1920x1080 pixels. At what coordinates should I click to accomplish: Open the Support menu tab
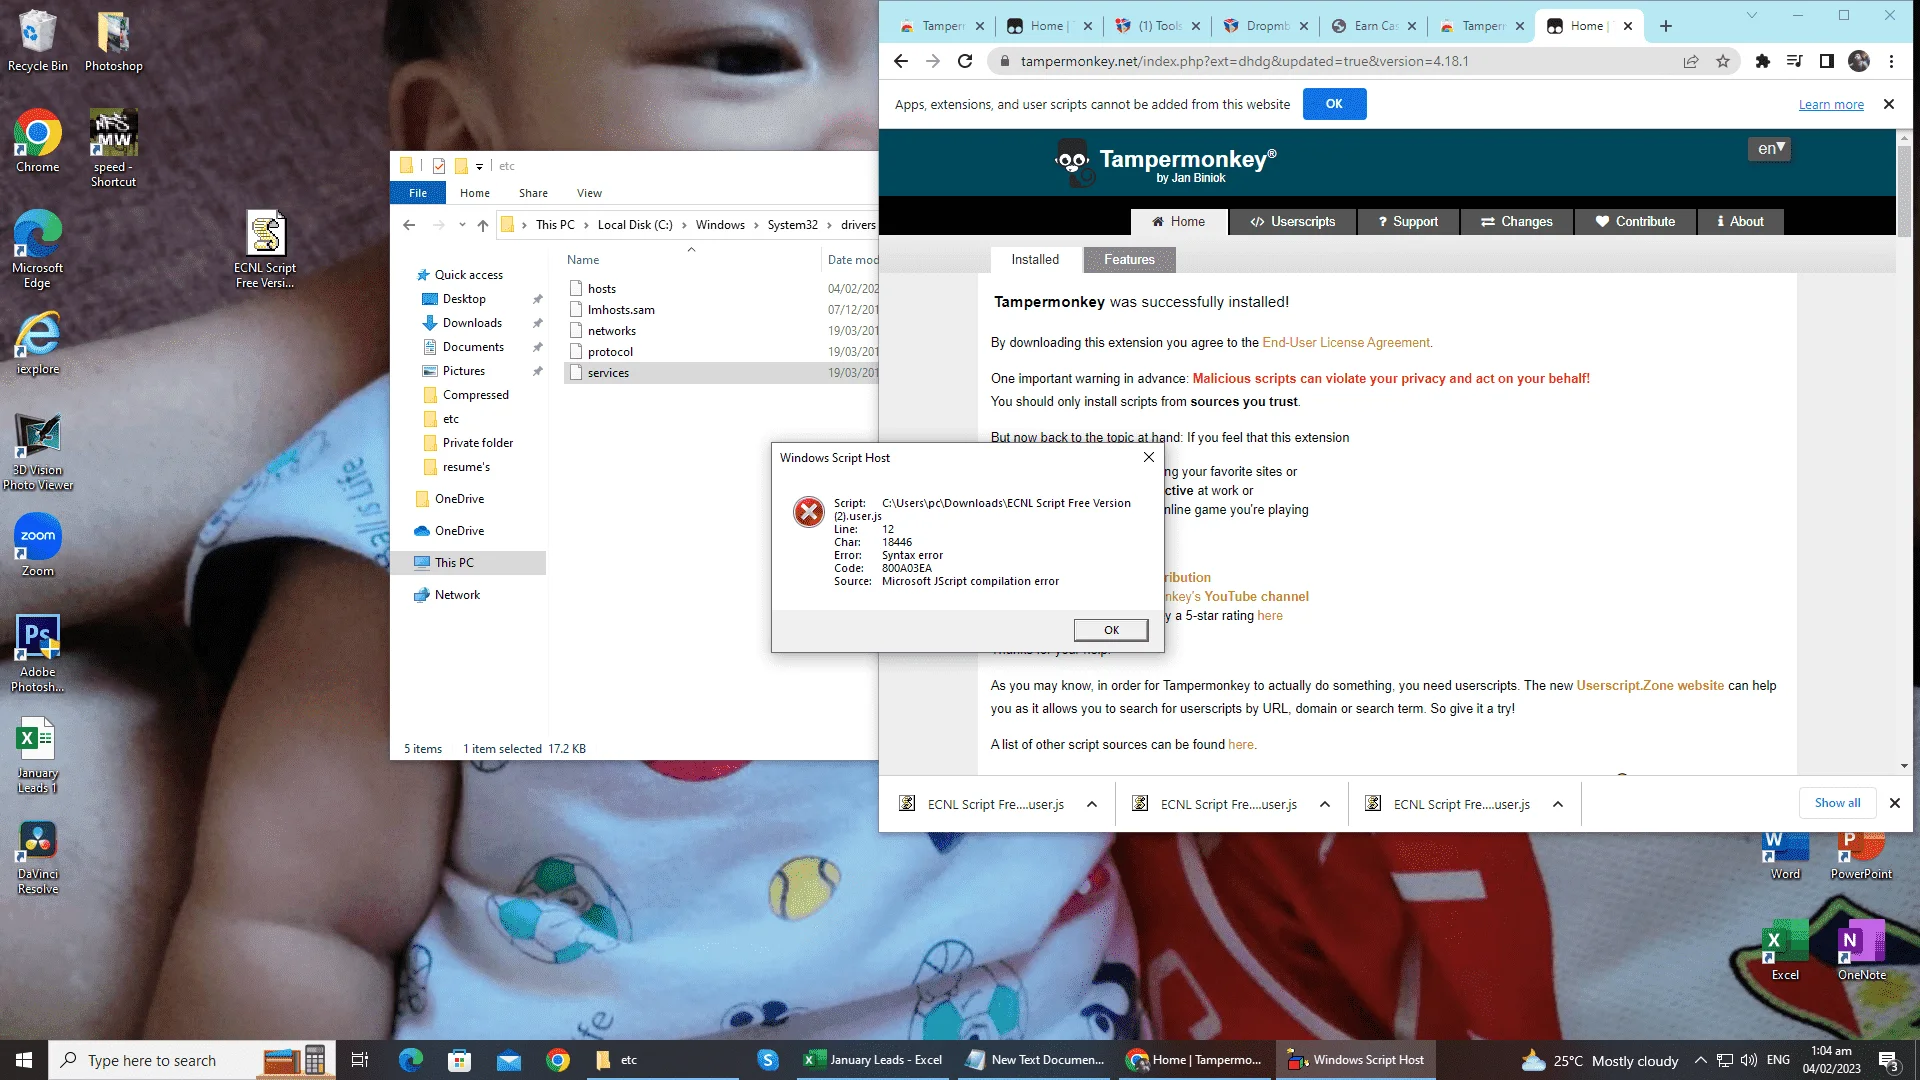click(x=1408, y=222)
